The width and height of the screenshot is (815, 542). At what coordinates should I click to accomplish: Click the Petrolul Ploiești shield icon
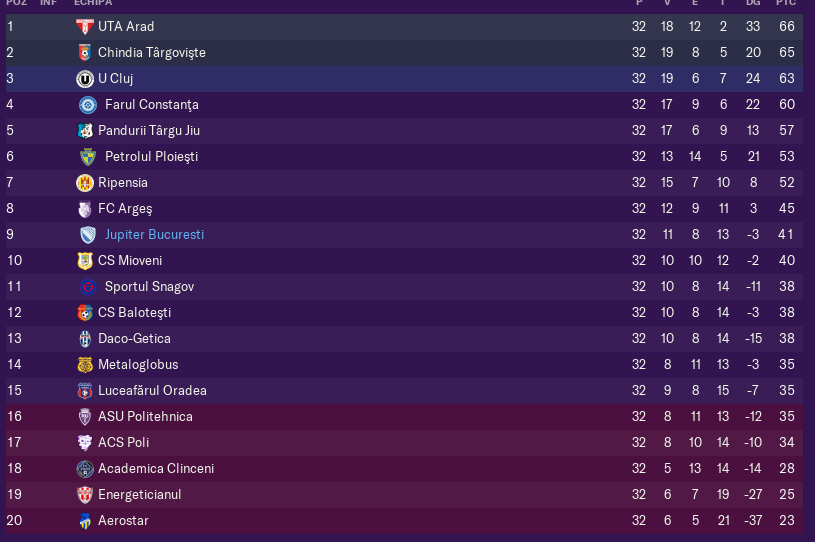88,157
